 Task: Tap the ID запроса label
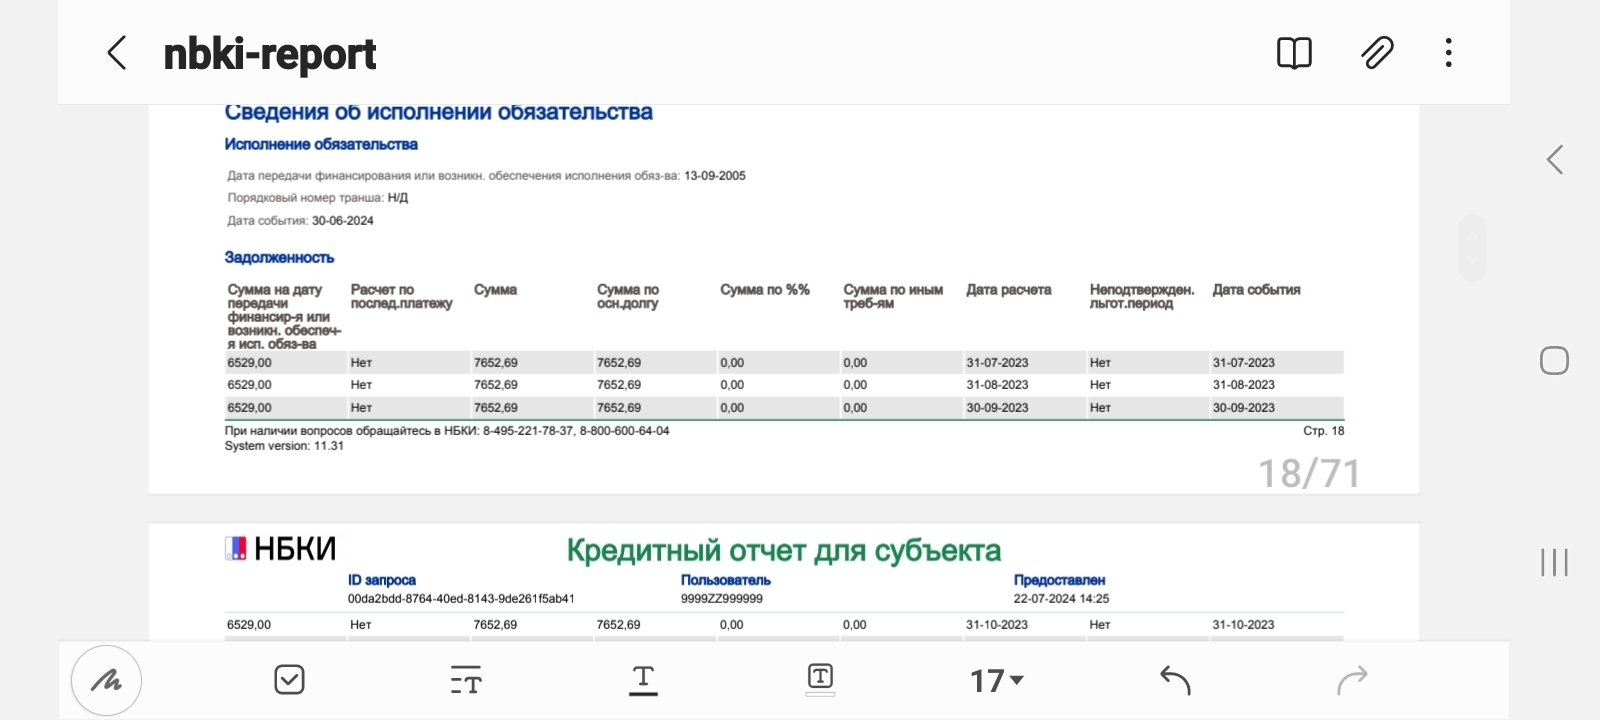click(x=382, y=580)
